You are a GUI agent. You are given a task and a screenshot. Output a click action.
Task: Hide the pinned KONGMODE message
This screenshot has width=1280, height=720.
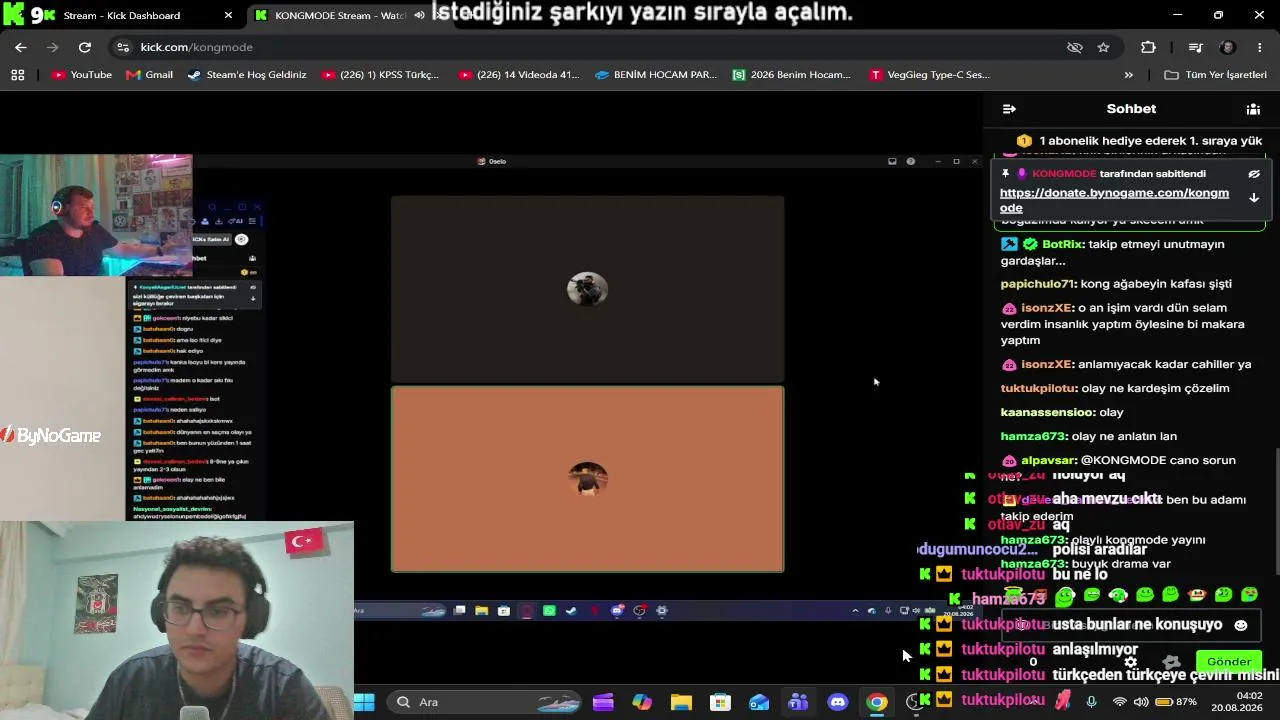(1254, 174)
